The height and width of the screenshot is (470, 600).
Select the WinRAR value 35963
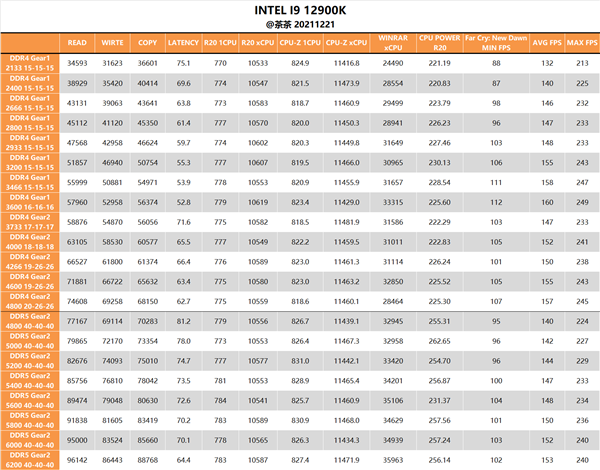coord(393,460)
